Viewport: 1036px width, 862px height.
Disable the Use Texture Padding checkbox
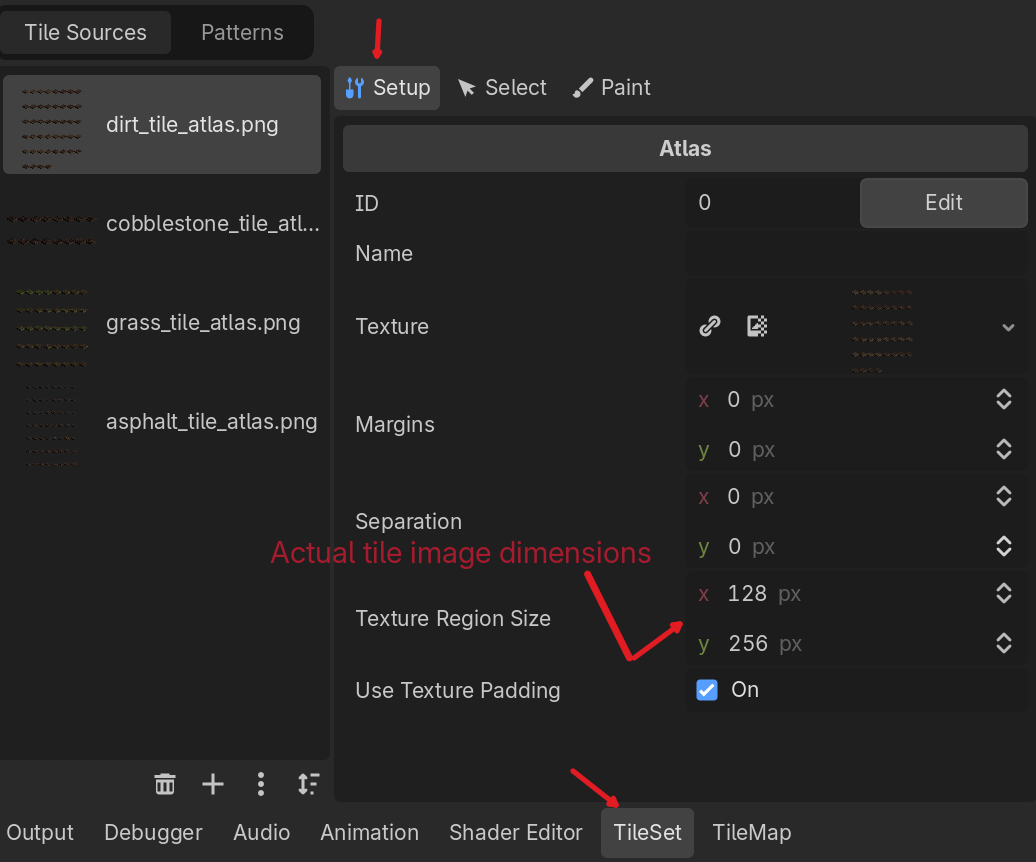pos(707,690)
